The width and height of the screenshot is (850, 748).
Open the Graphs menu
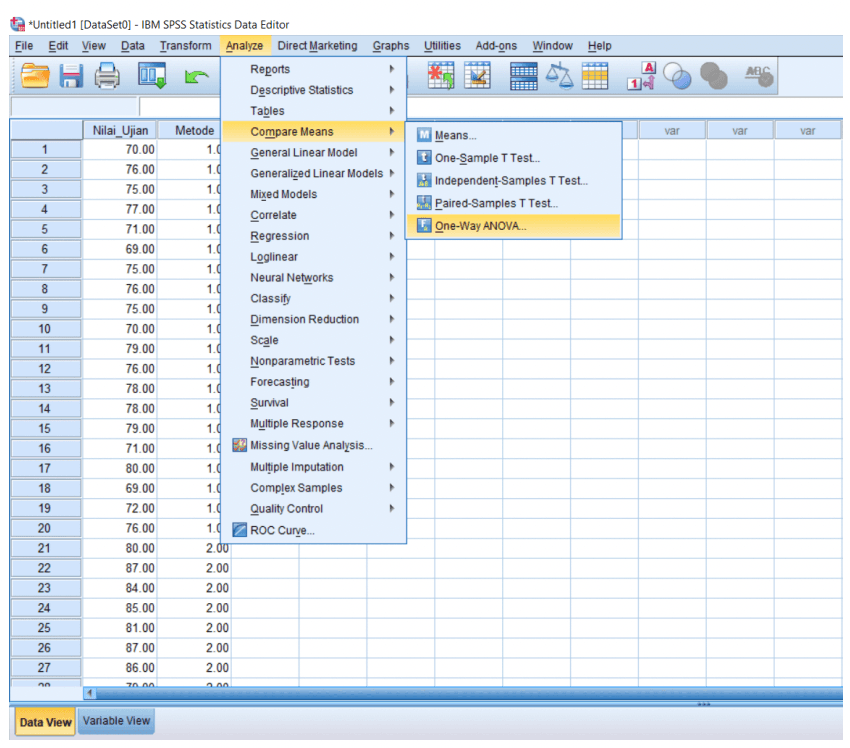391,46
